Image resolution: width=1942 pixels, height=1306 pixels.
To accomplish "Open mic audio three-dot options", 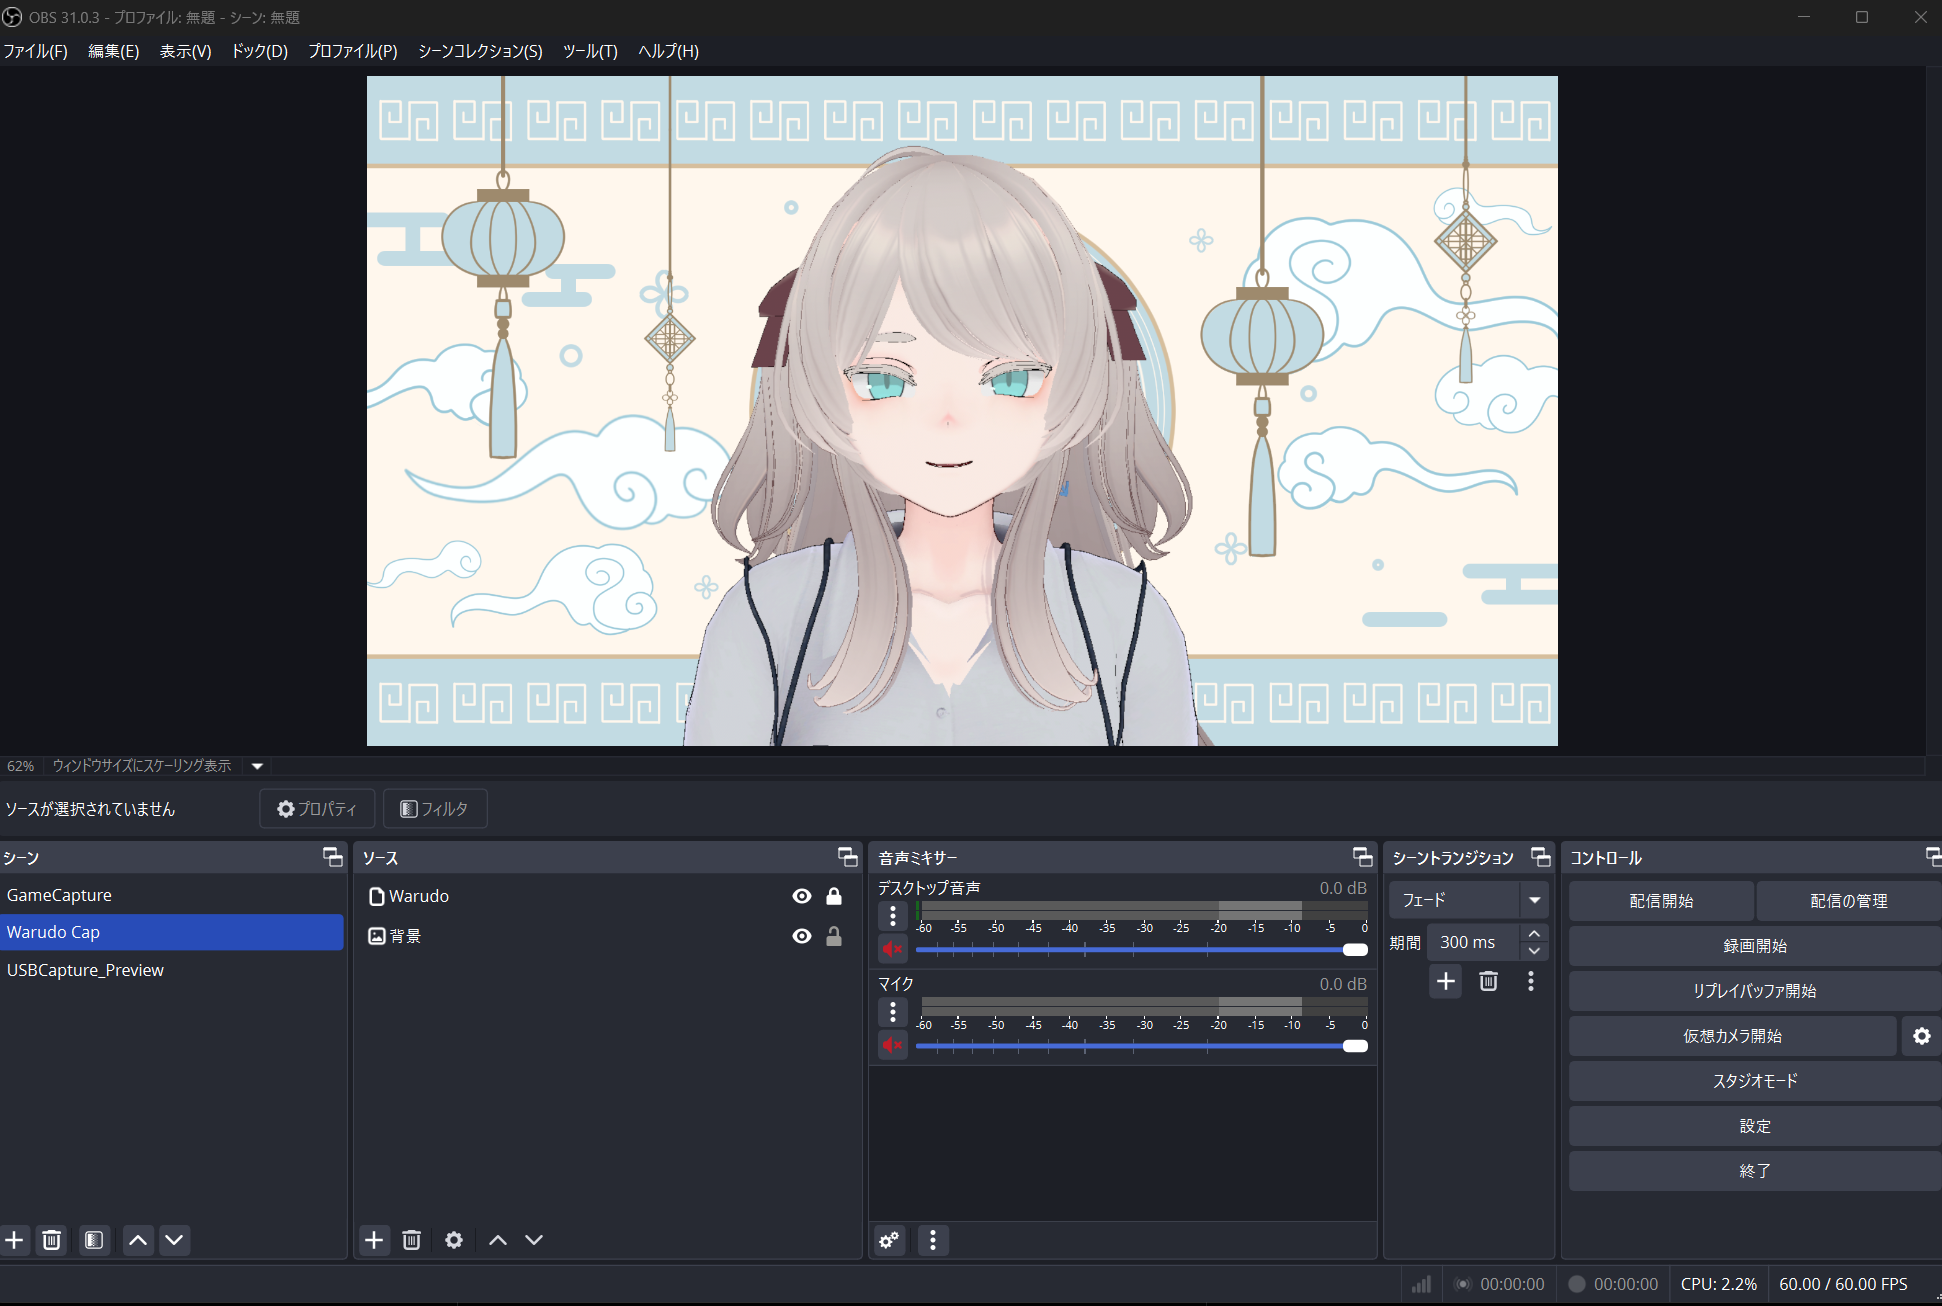I will [x=893, y=1011].
